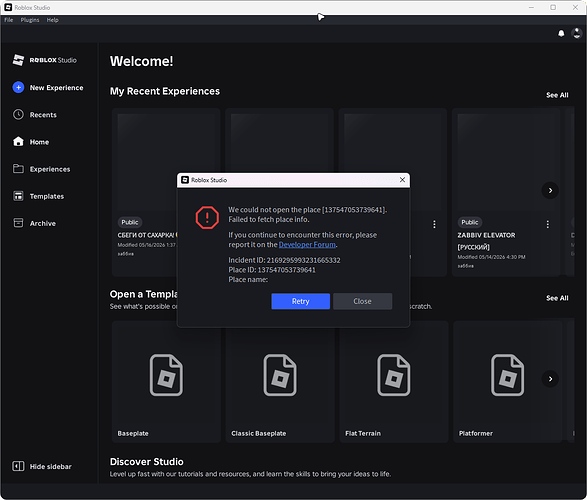This screenshot has height=500, width=587.
Task: Click the Templates layout icon
Action: [x=18, y=196]
